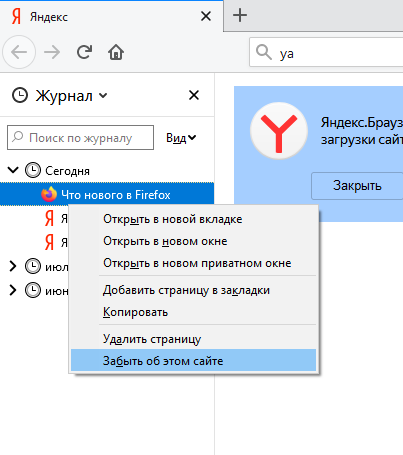Open the Журнал sidebar switcher dropdown

(103, 96)
